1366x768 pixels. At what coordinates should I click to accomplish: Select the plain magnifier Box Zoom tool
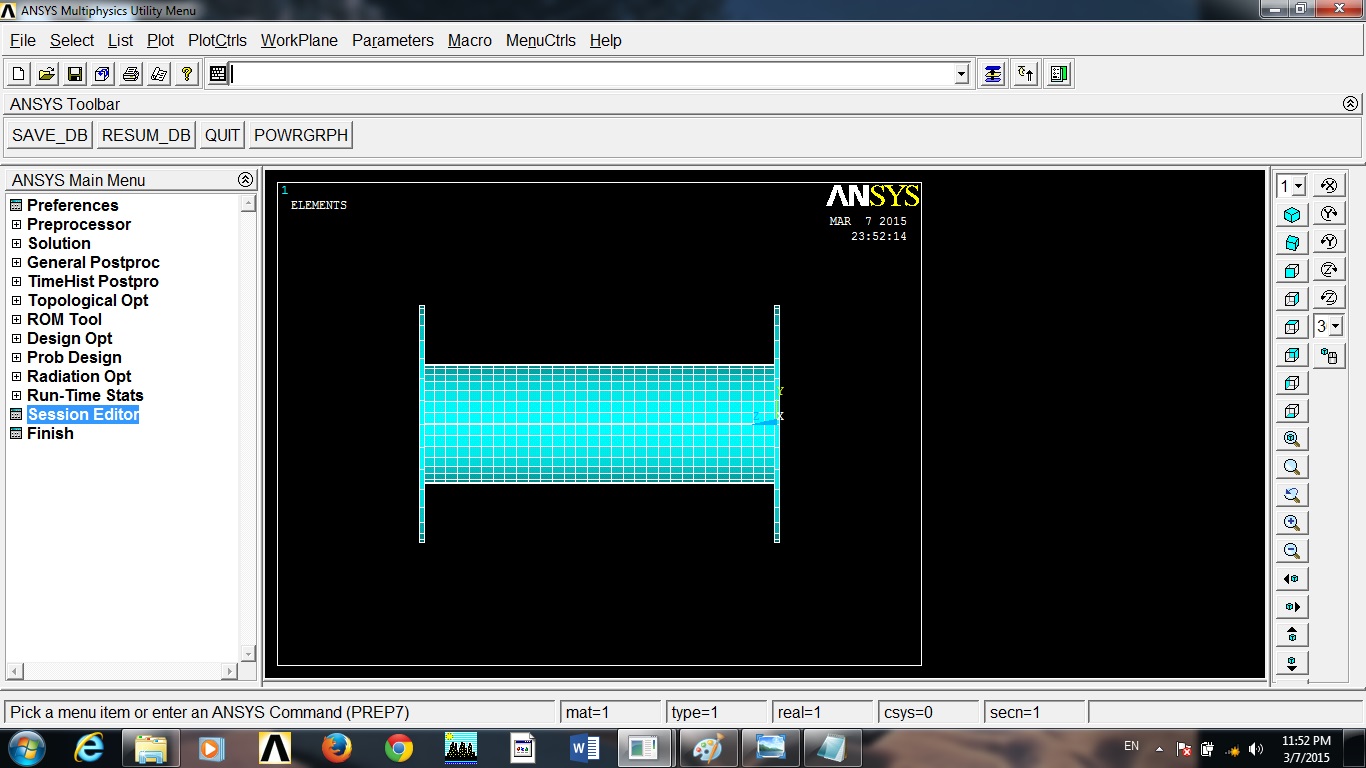[1292, 467]
